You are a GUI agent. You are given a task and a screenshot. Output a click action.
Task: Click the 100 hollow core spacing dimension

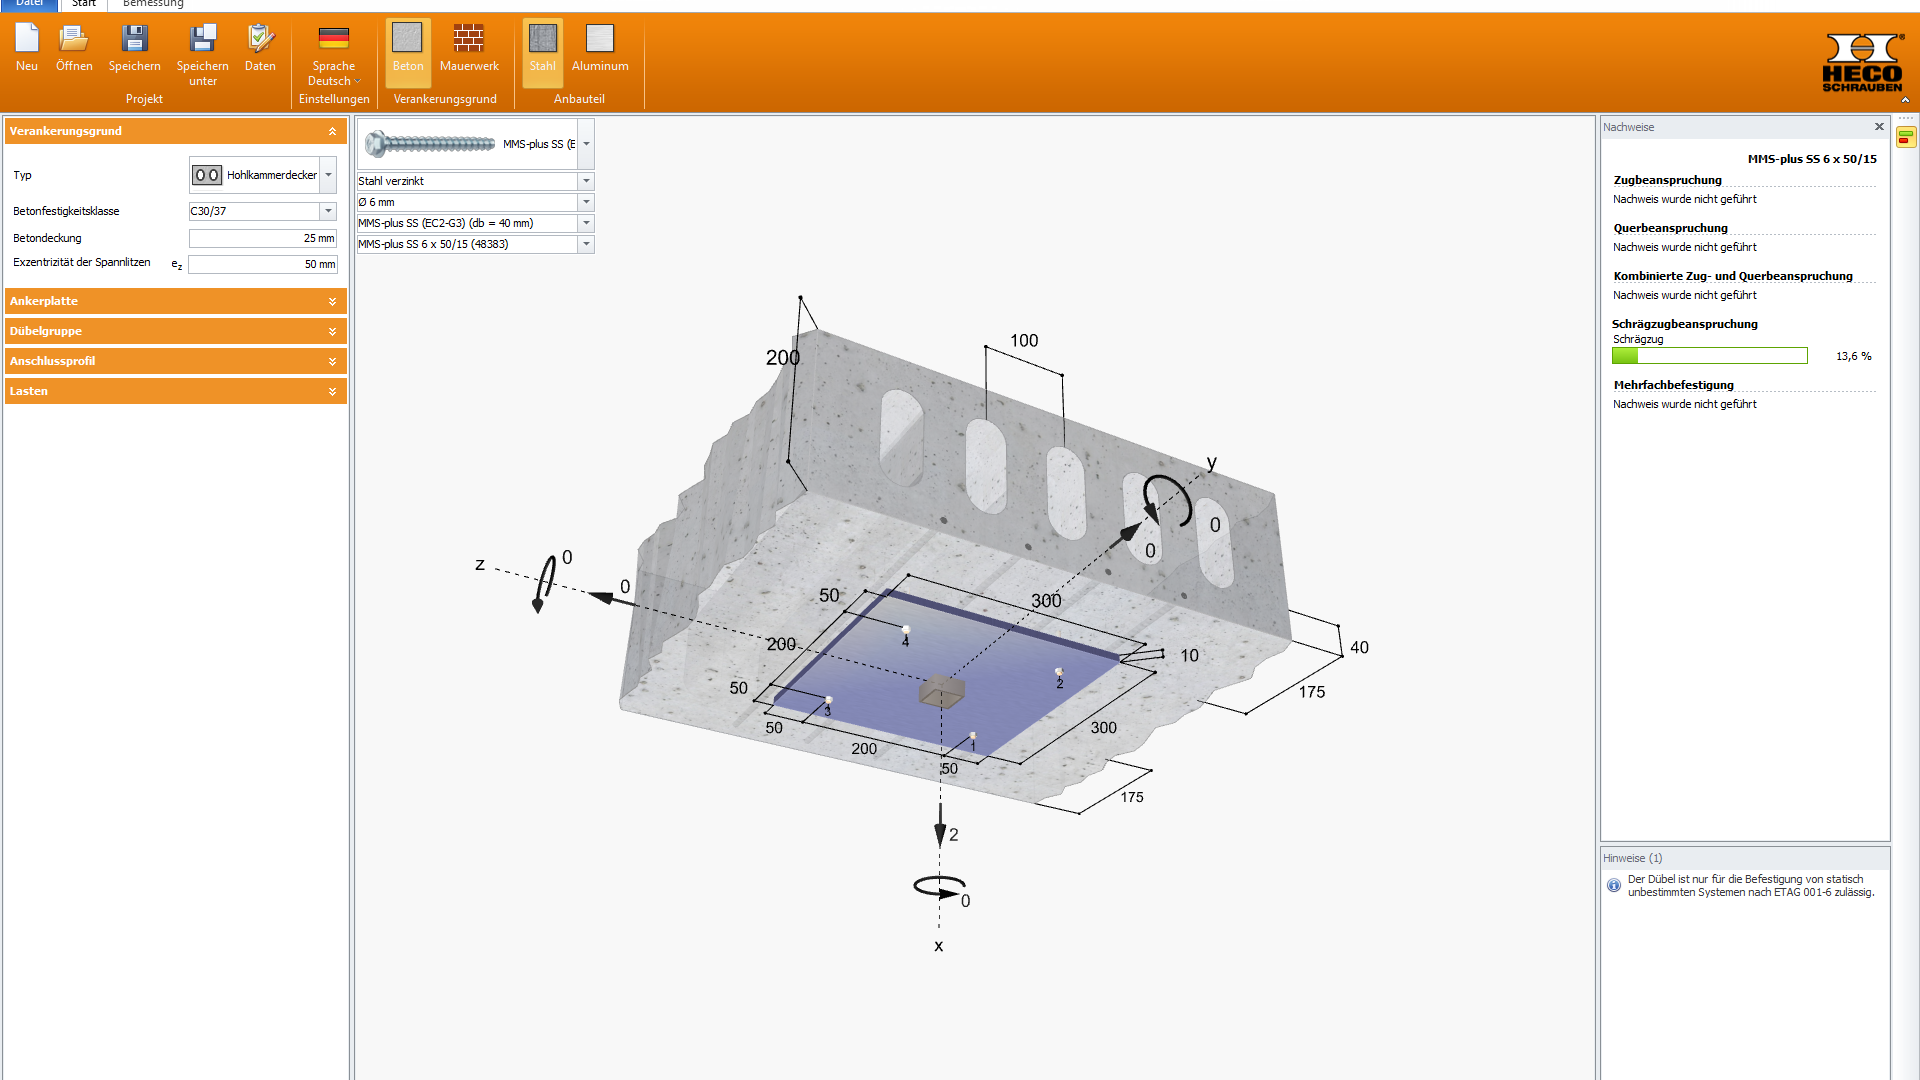(1024, 341)
